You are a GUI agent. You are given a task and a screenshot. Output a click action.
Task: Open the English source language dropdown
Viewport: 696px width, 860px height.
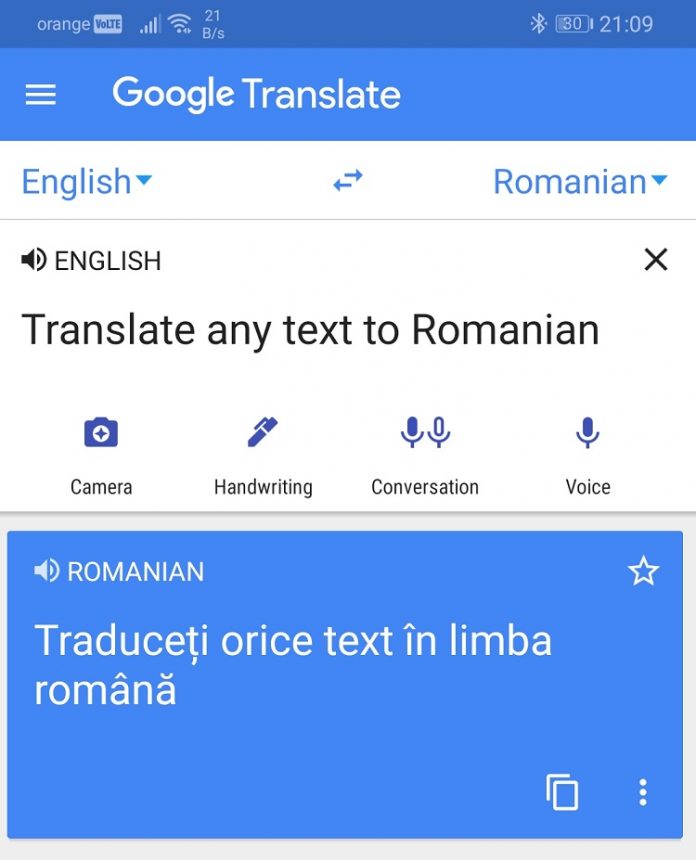pyautogui.click(x=87, y=181)
